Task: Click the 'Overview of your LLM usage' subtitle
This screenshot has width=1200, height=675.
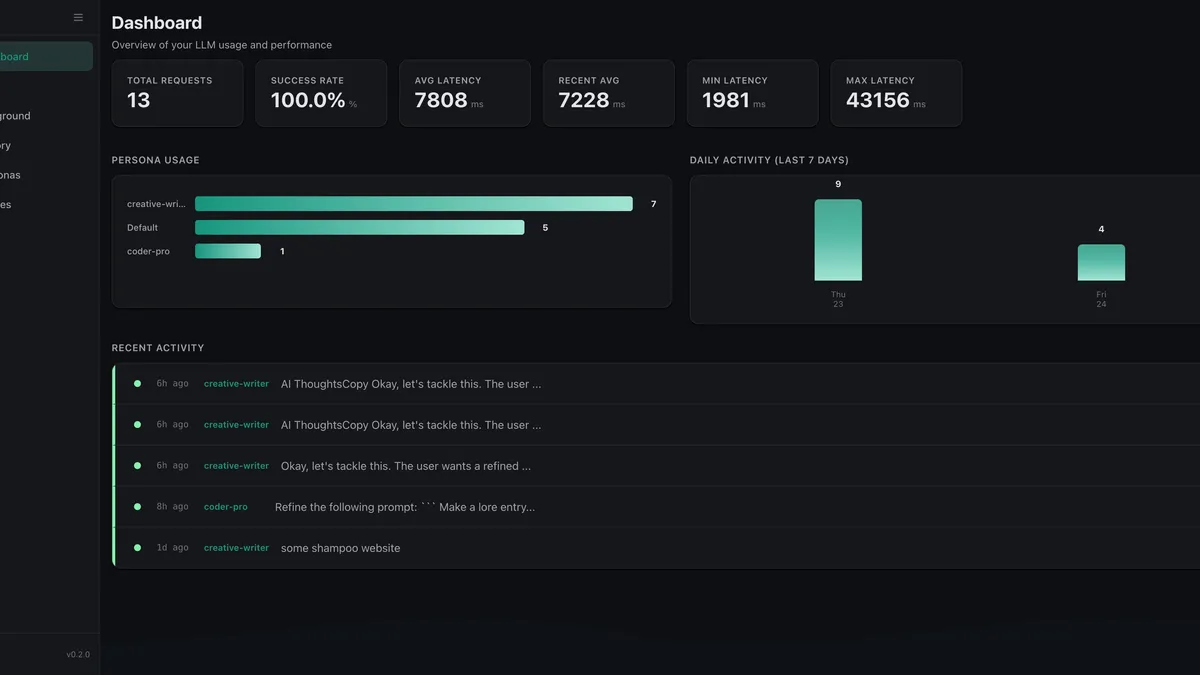Action: (x=222, y=45)
